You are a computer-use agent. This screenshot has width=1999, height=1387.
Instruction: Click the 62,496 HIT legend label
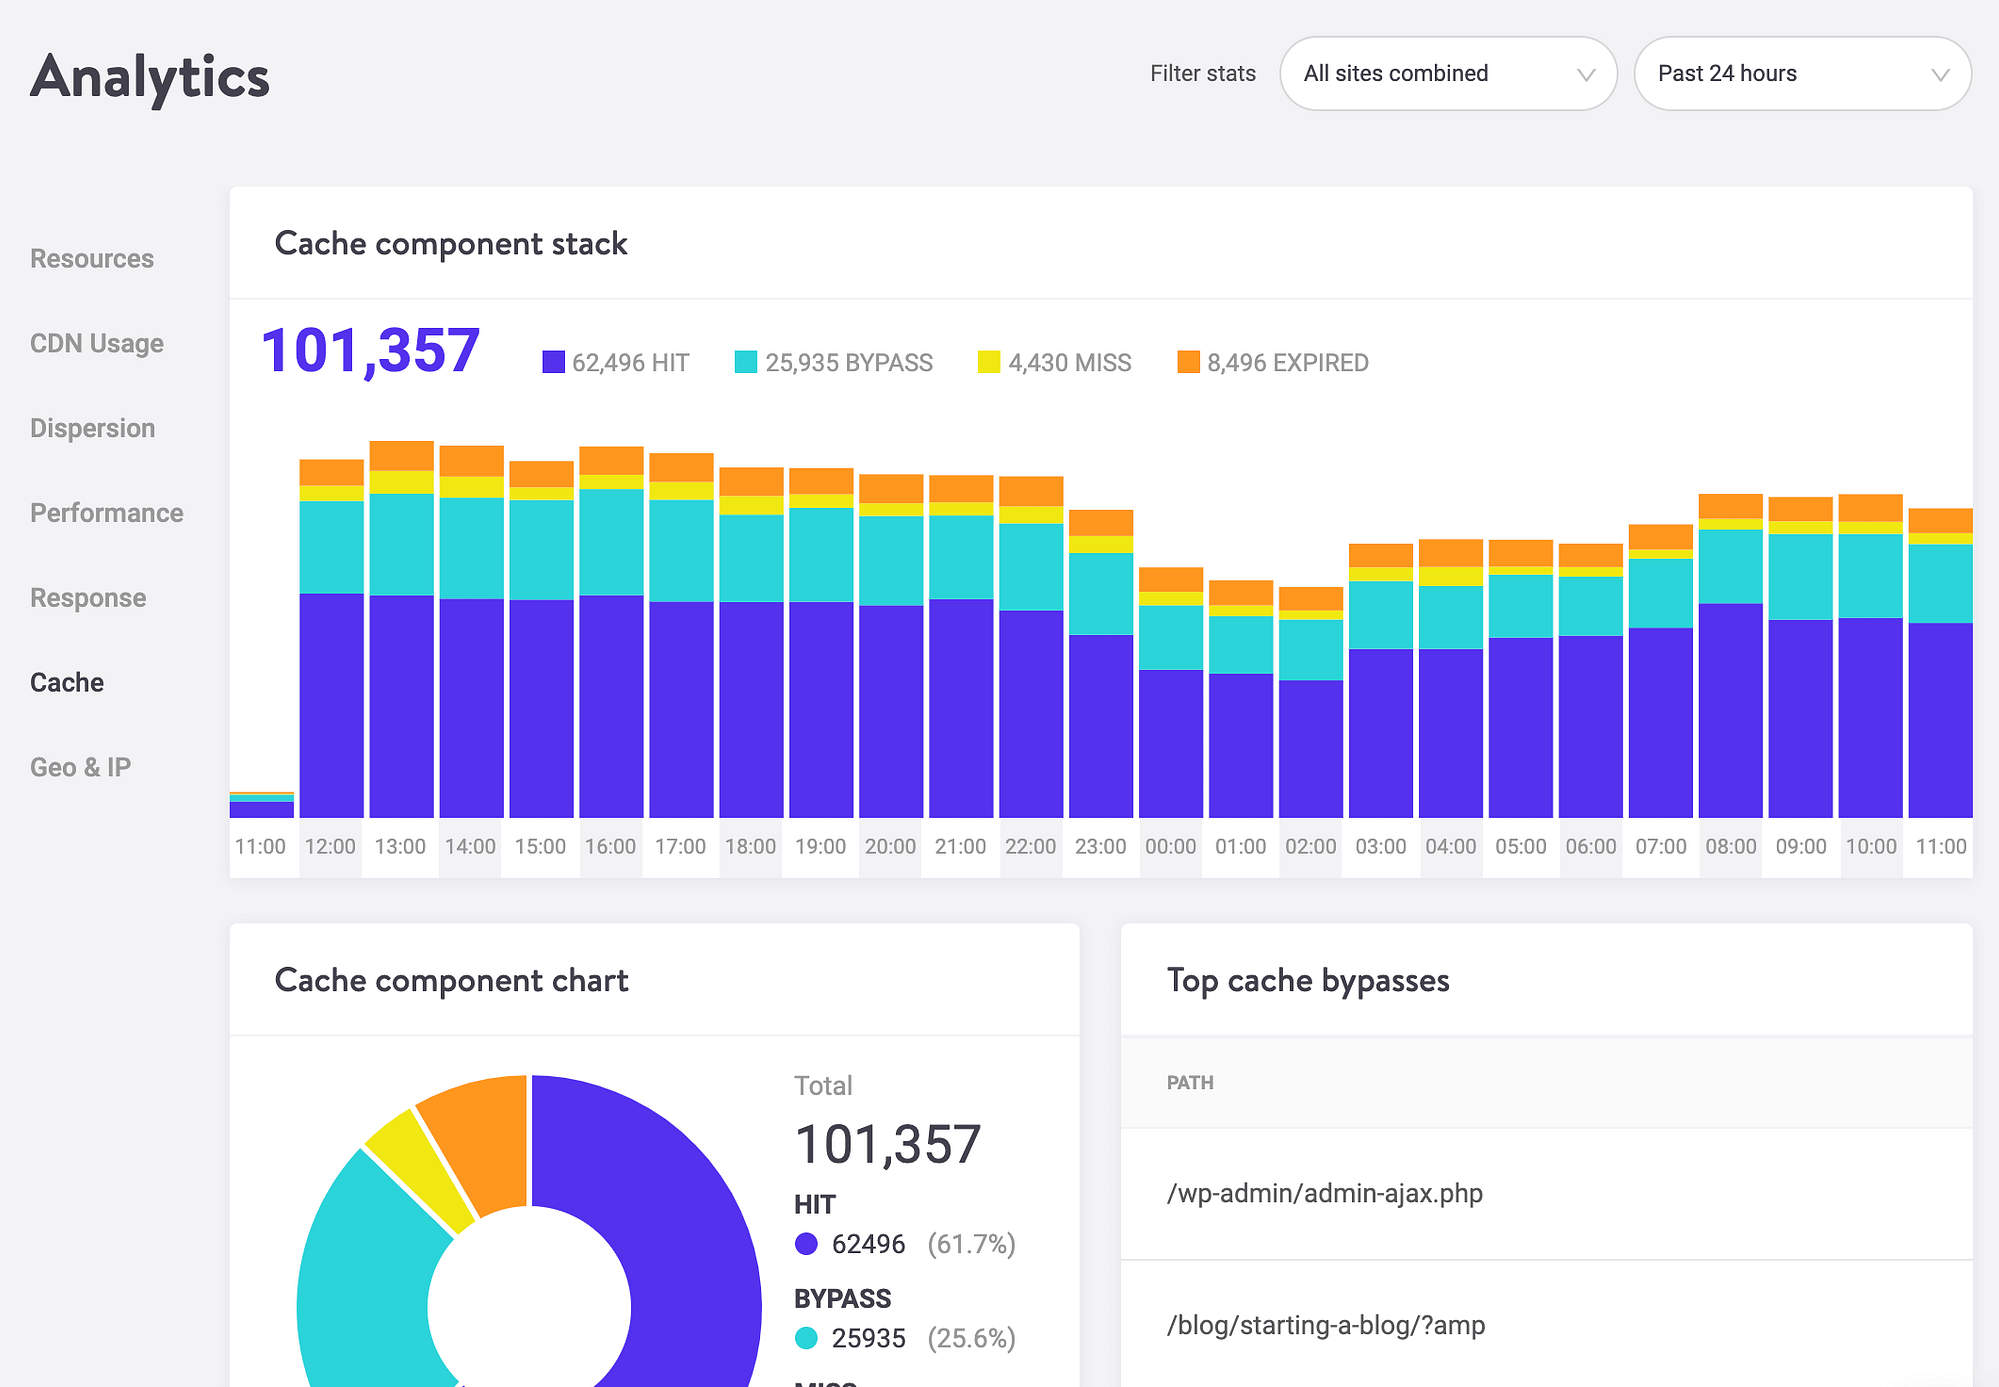[631, 363]
